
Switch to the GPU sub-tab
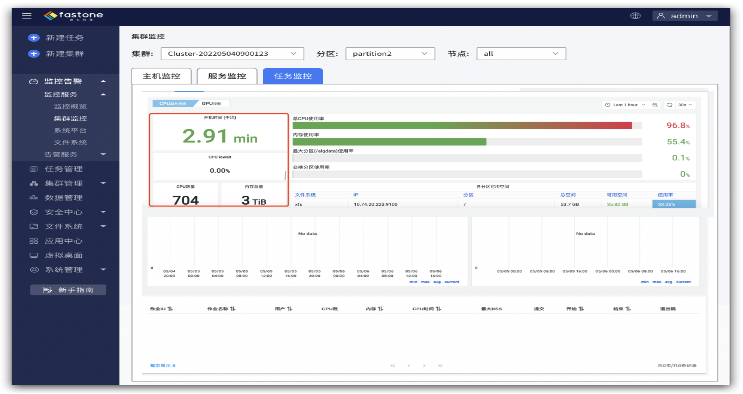[212, 103]
